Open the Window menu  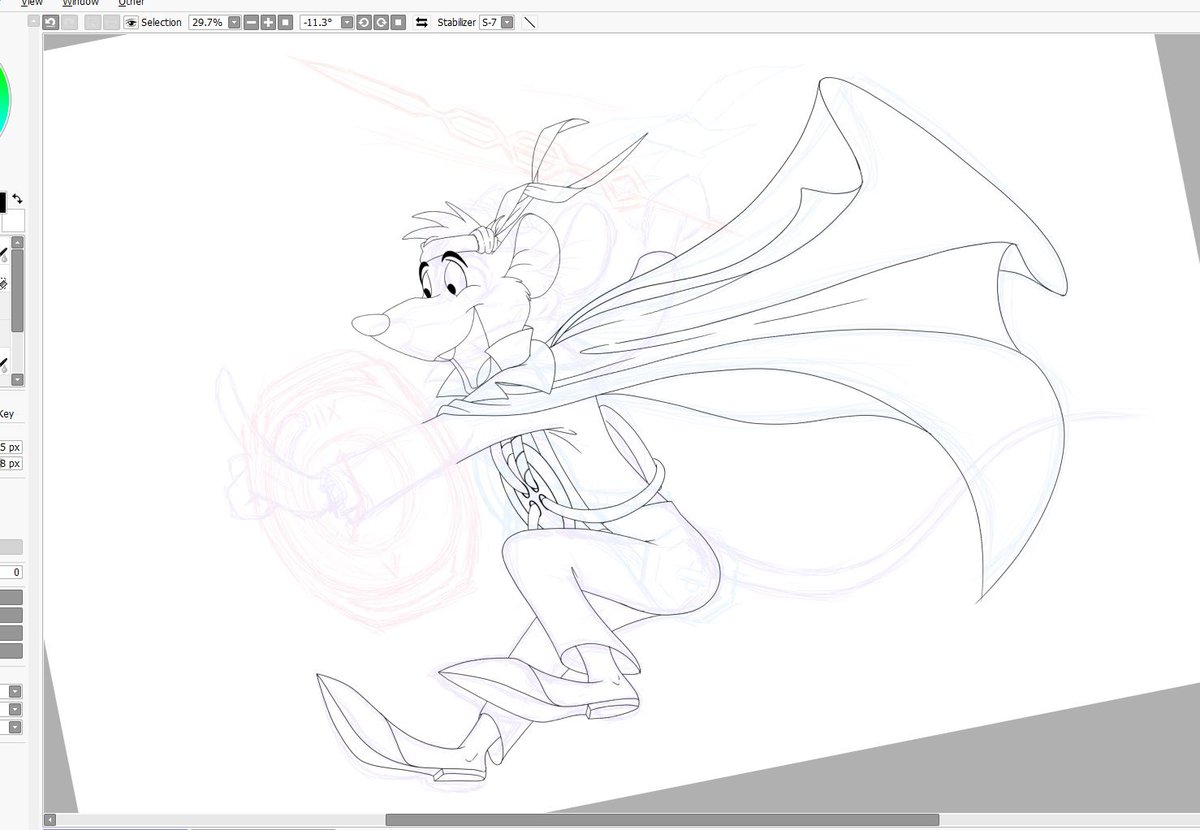[81, 3]
